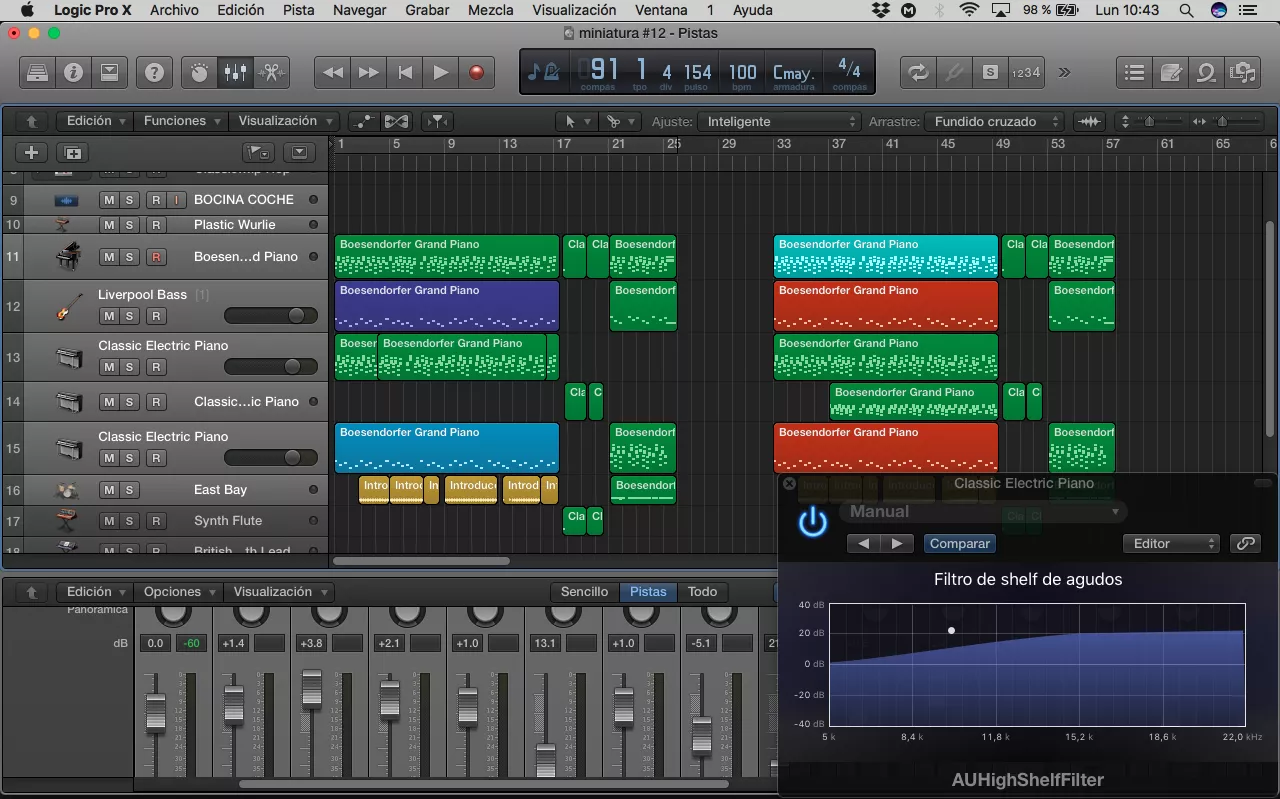Open the Arrastre Fundido cruzado dropdown
The height and width of the screenshot is (799, 1280).
pos(994,121)
